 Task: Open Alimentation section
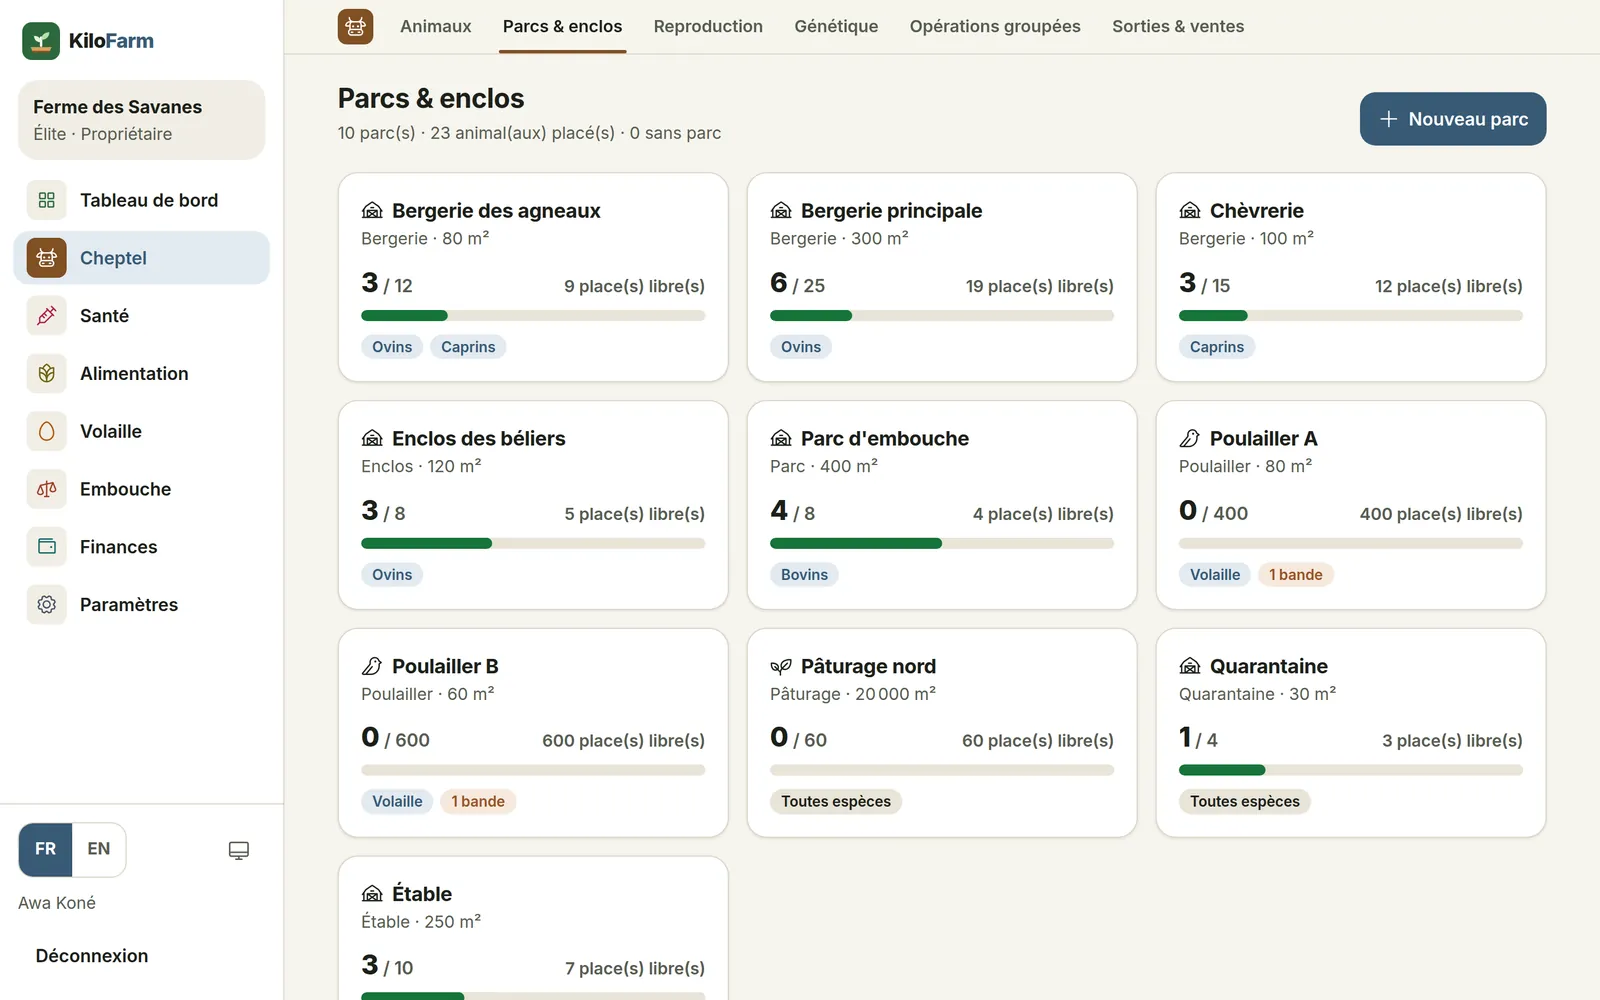pos(142,374)
